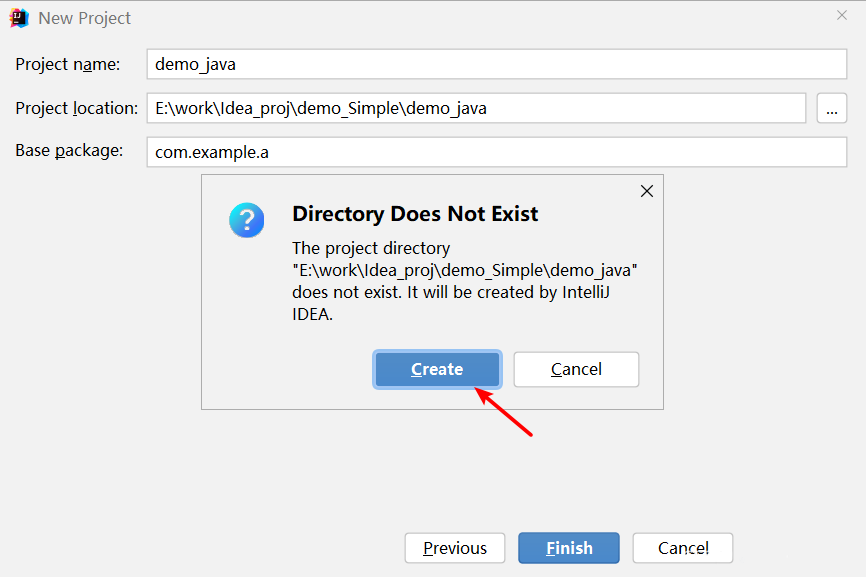Screen dimensions: 866x577
Task: Click the red arrow annotation below Create
Action: pos(503,412)
